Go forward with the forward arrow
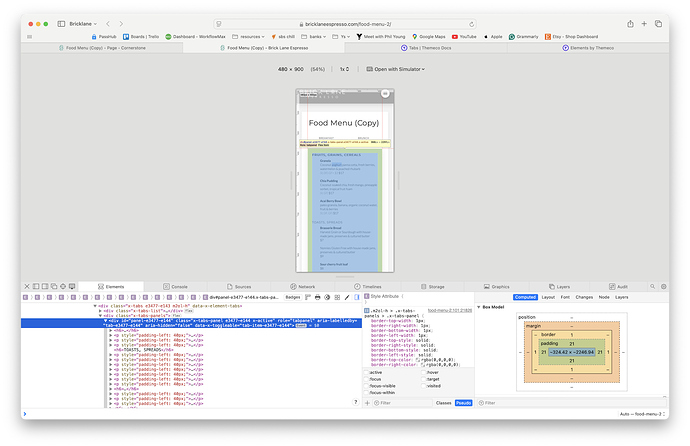 click(121, 24)
